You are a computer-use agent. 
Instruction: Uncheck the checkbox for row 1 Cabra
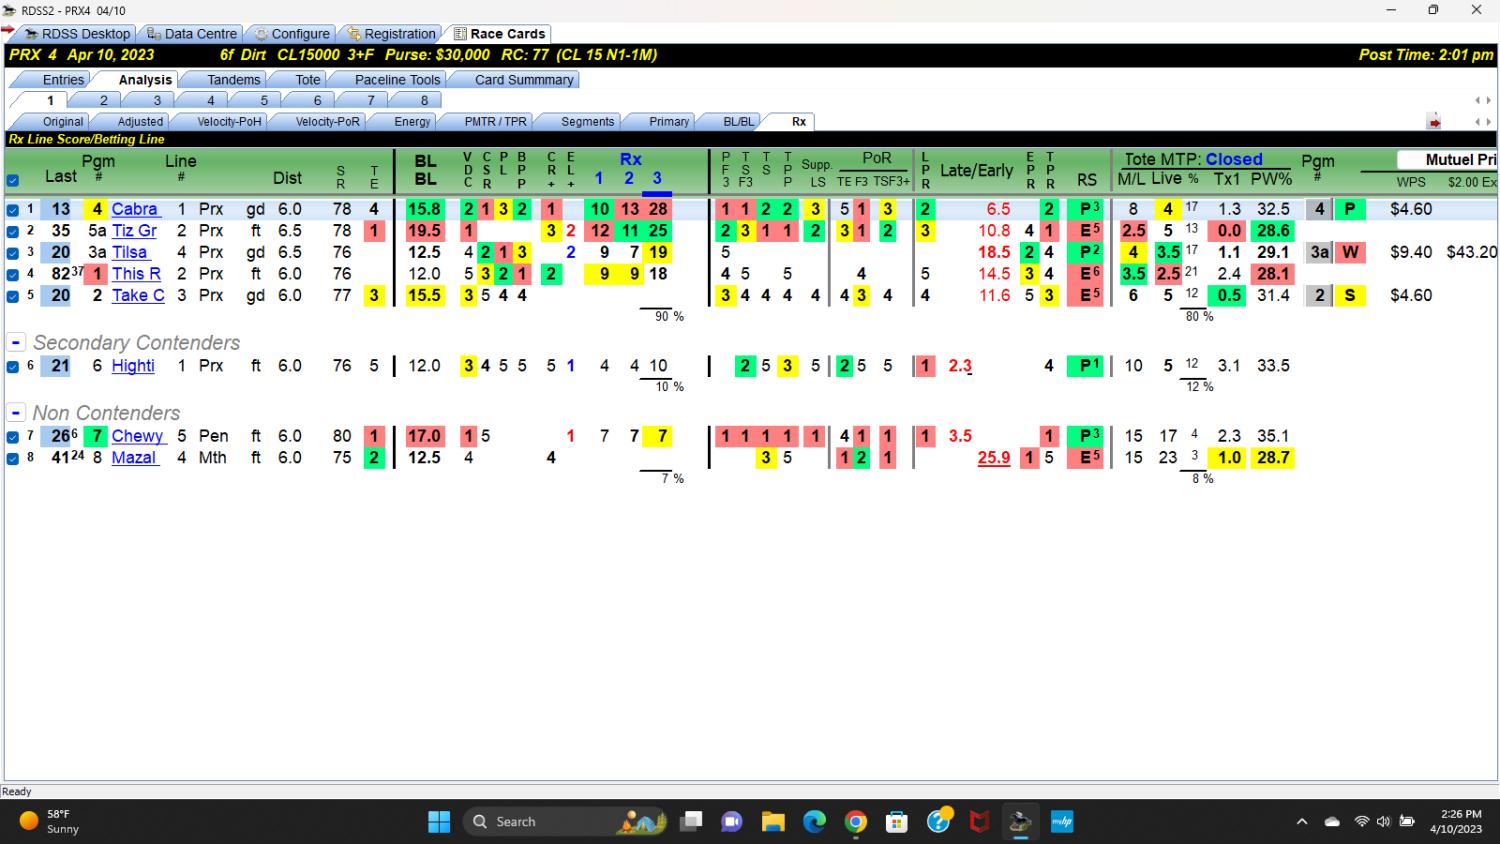pyautogui.click(x=13, y=210)
